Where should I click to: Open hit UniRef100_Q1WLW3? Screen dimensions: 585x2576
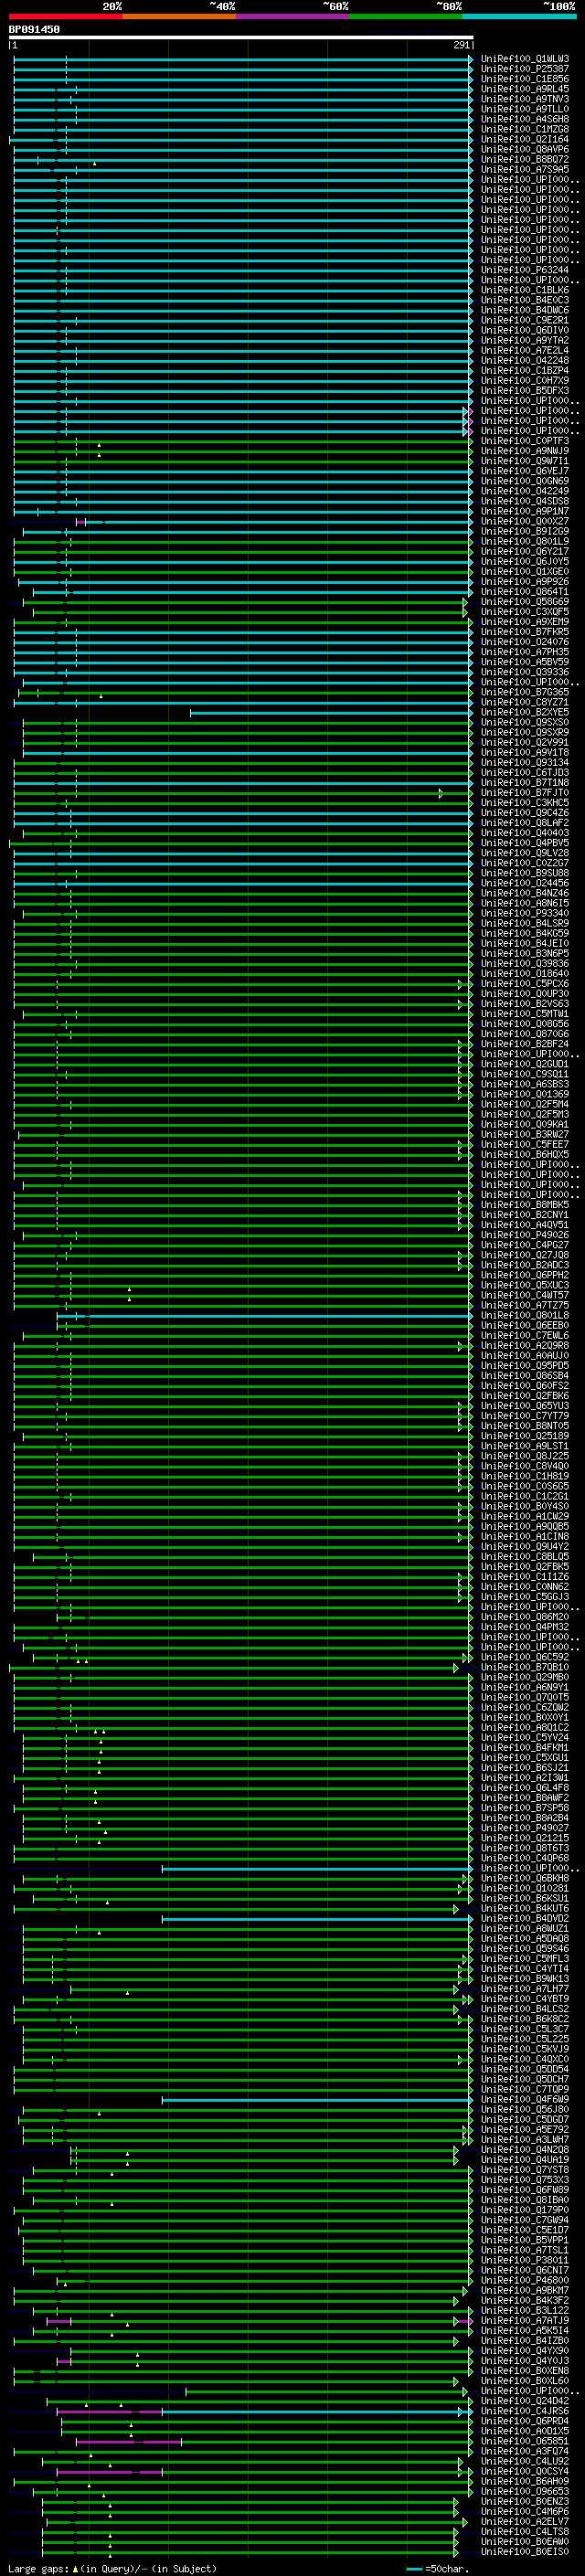coord(525,59)
